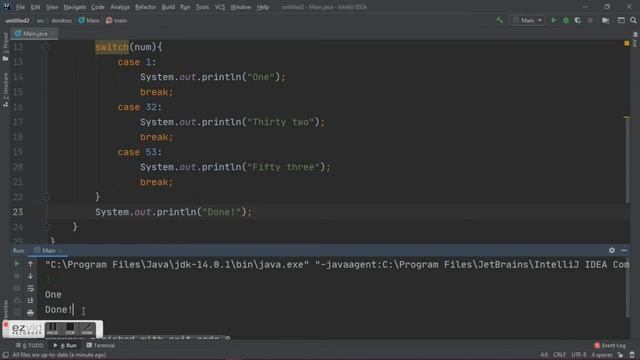Open the Run tool window tab at bottom

(65, 345)
